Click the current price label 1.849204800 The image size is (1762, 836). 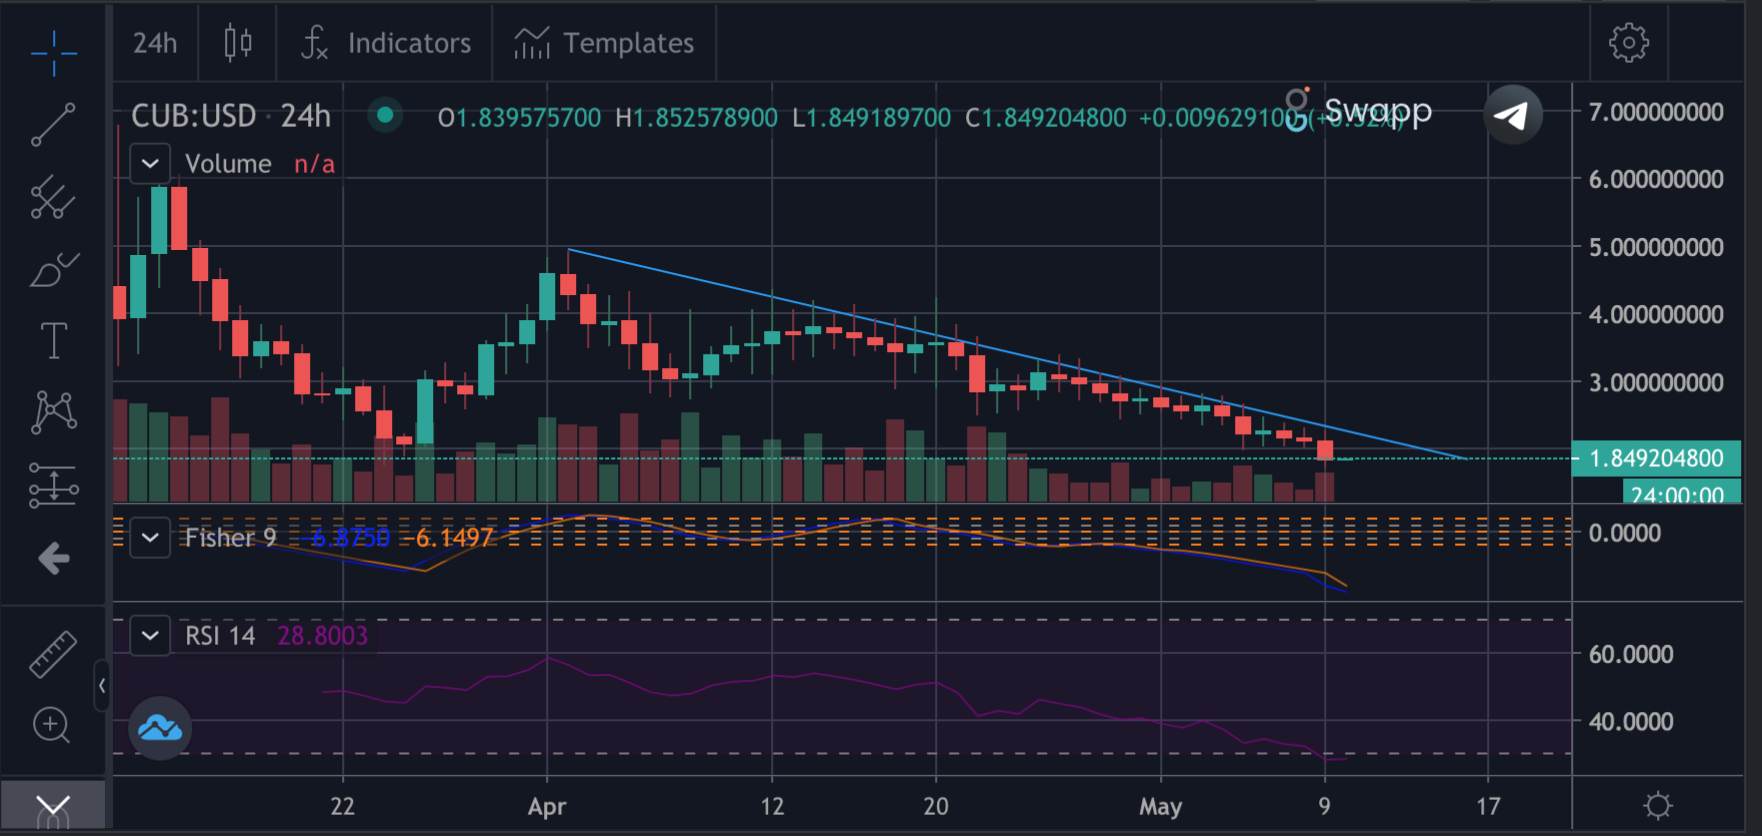coord(1656,458)
